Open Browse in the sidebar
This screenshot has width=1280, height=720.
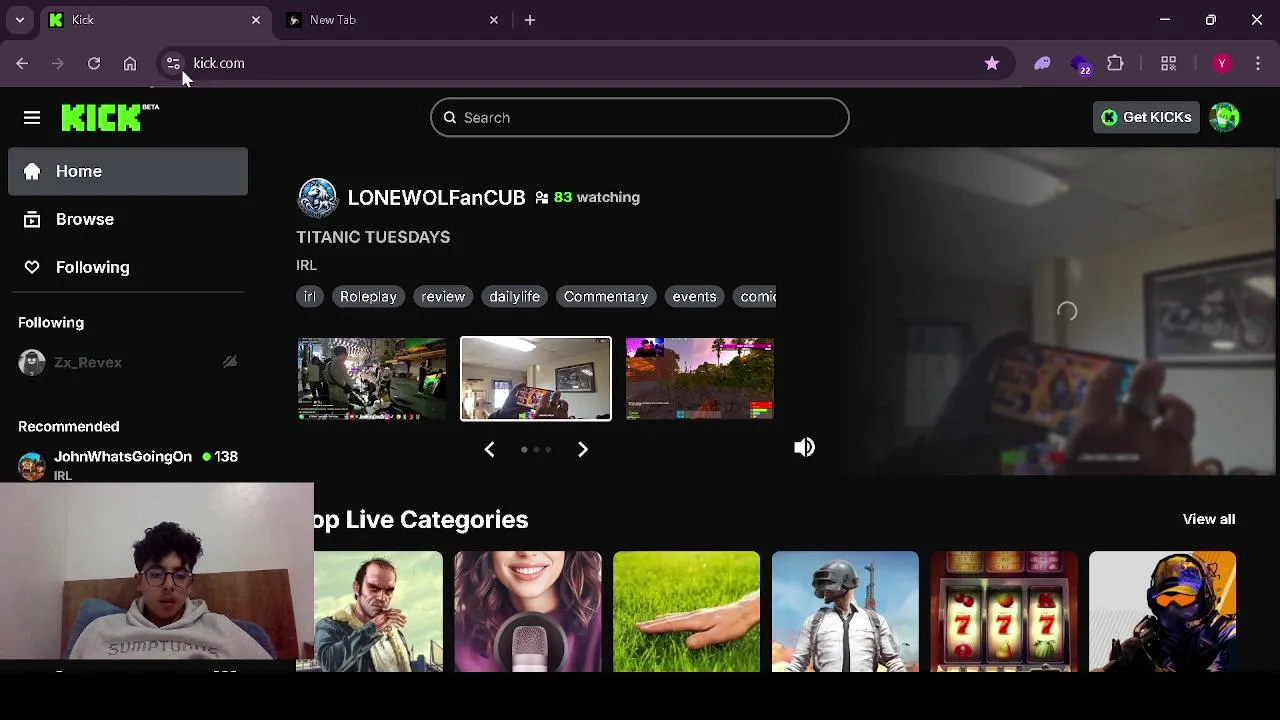click(128, 219)
